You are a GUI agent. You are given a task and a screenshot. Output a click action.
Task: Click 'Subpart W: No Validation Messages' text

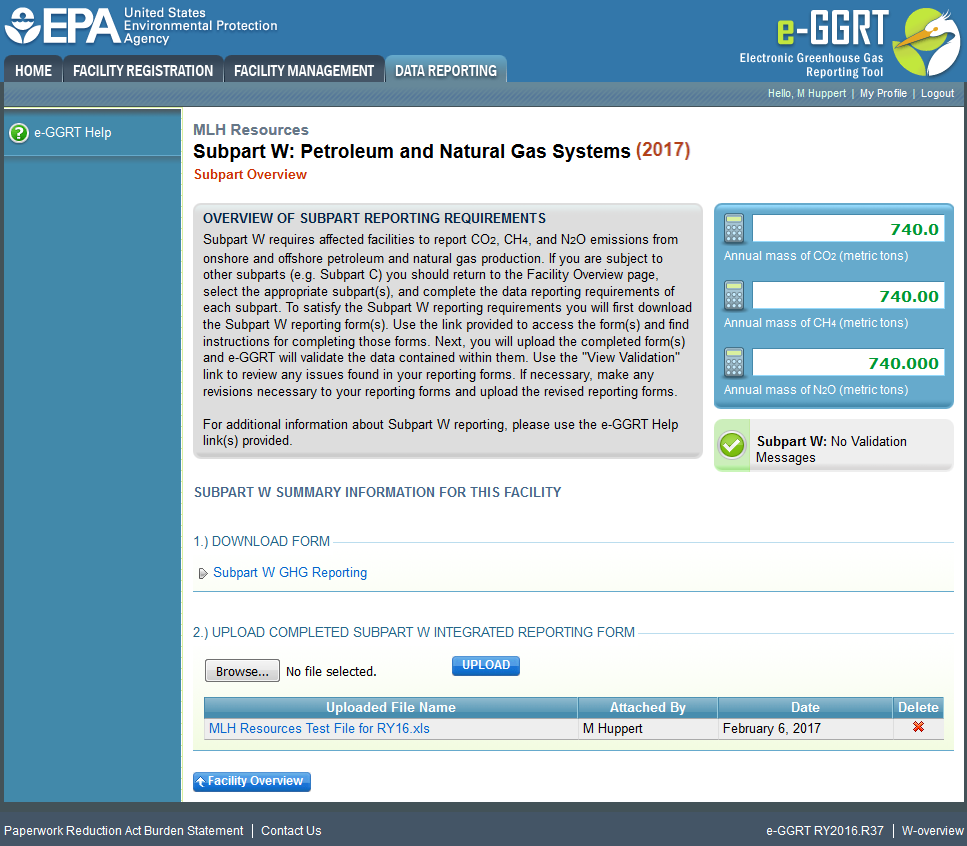pyautogui.click(x=831, y=450)
